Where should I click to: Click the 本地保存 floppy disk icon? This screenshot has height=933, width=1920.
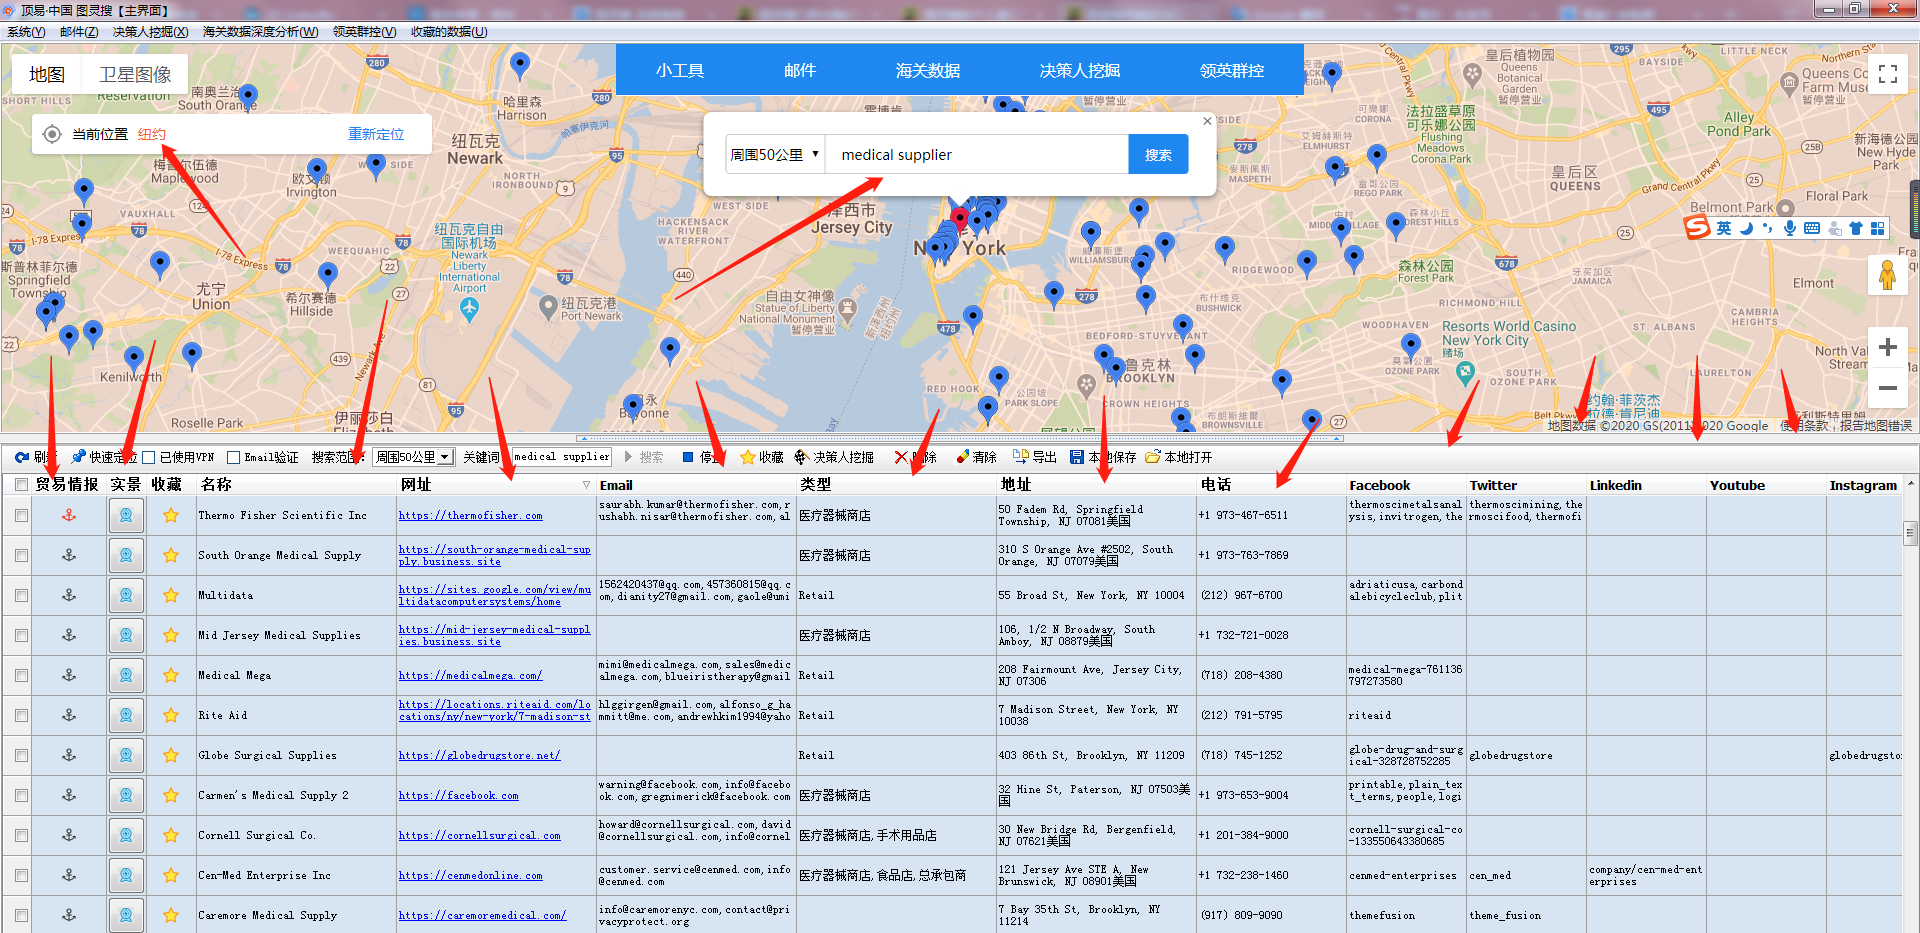[x=1077, y=457]
